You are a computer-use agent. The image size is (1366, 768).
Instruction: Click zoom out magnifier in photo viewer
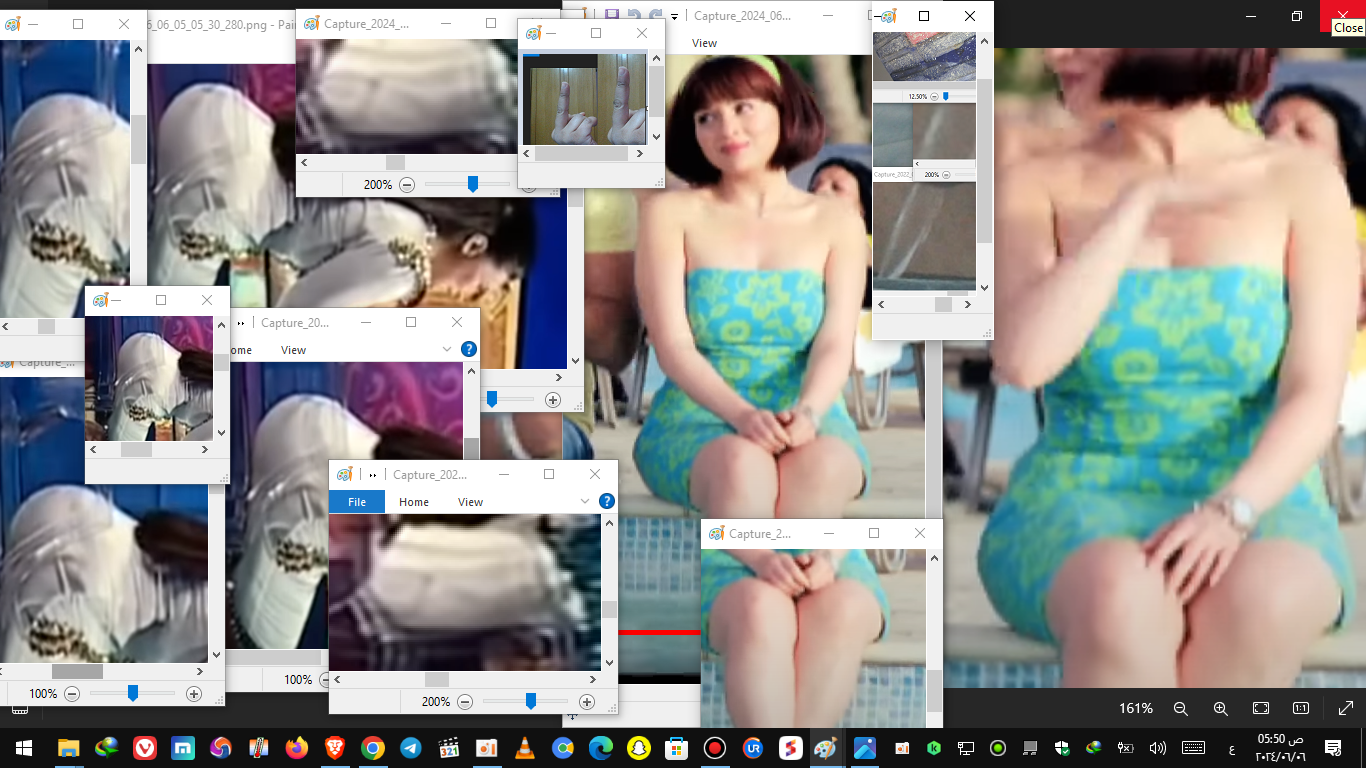point(1180,708)
